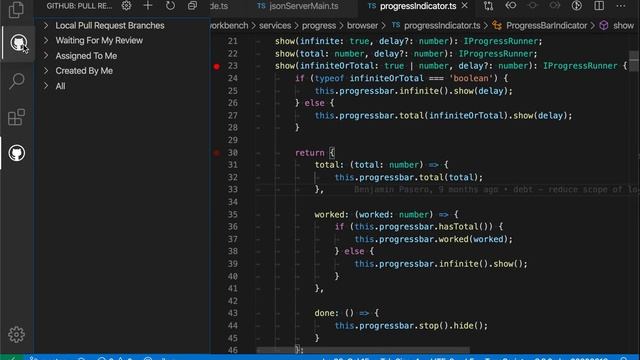Expand the Assigned To Me chevron

click(46, 56)
